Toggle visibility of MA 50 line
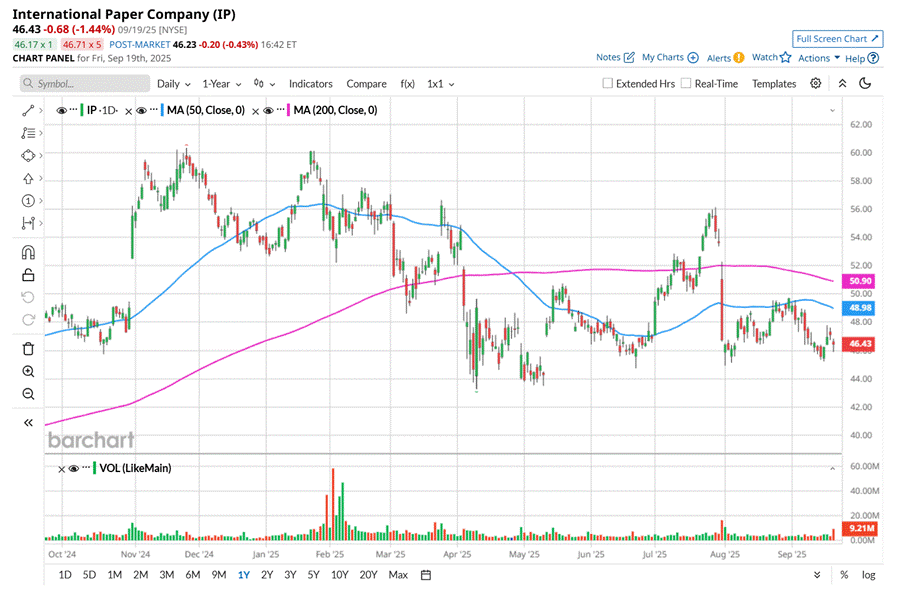 pyautogui.click(x=142, y=110)
